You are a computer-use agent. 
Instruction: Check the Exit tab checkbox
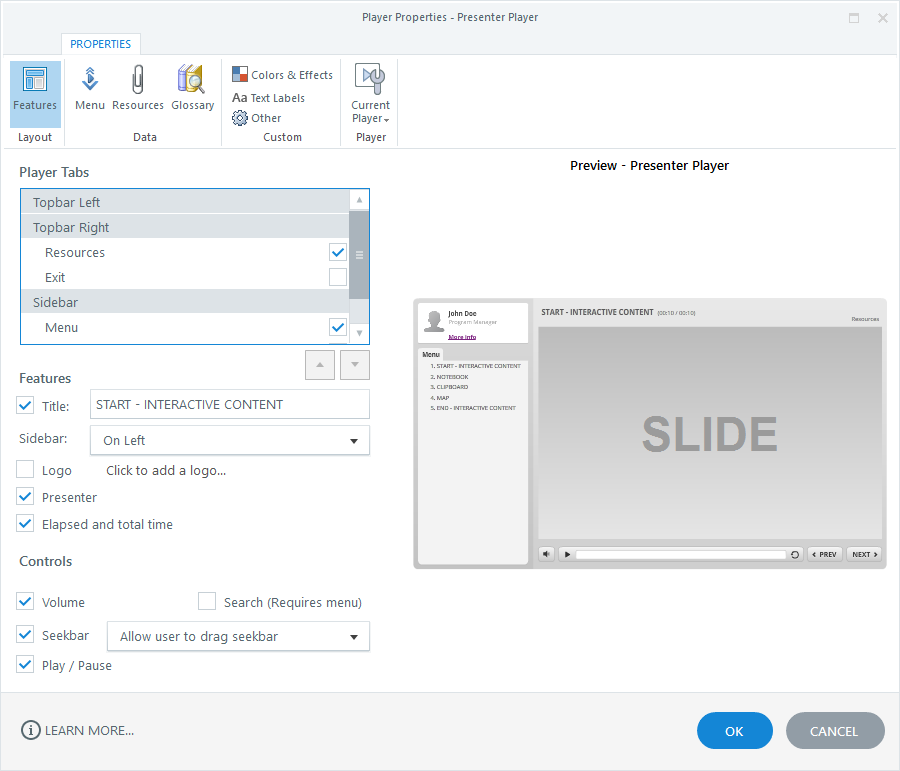point(338,277)
